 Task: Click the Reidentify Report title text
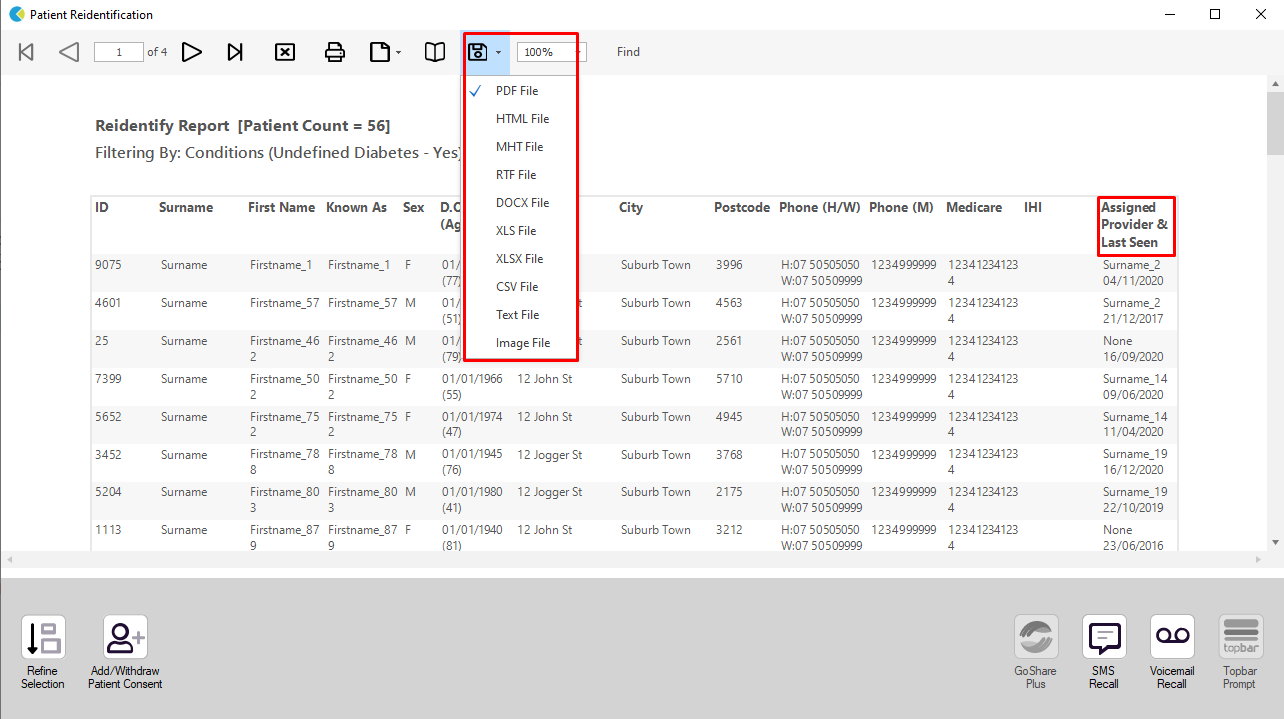(x=243, y=126)
